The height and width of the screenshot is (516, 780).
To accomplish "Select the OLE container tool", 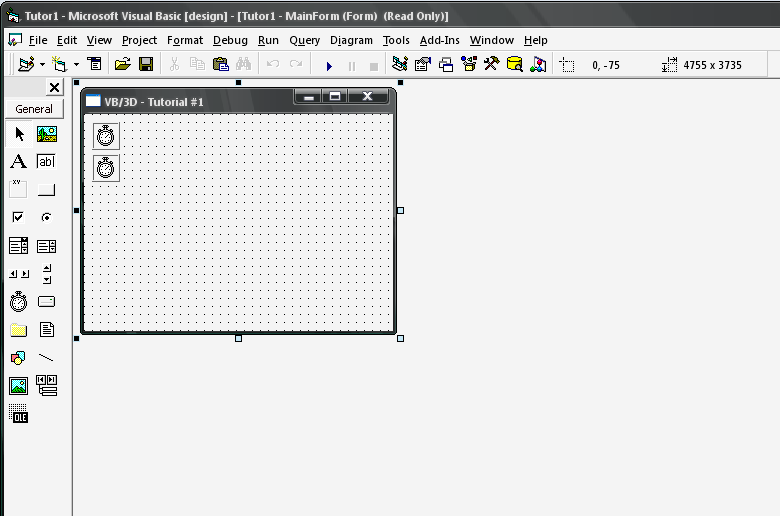I will pyautogui.click(x=19, y=413).
